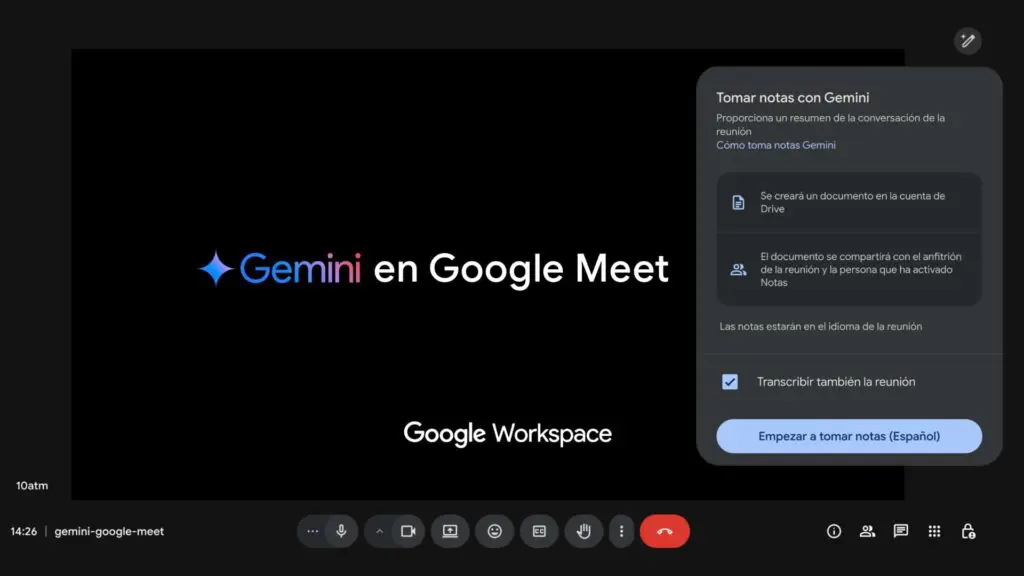Image resolution: width=1024 pixels, height=576 pixels.
Task: Open the activities grid icon
Action: coord(934,531)
